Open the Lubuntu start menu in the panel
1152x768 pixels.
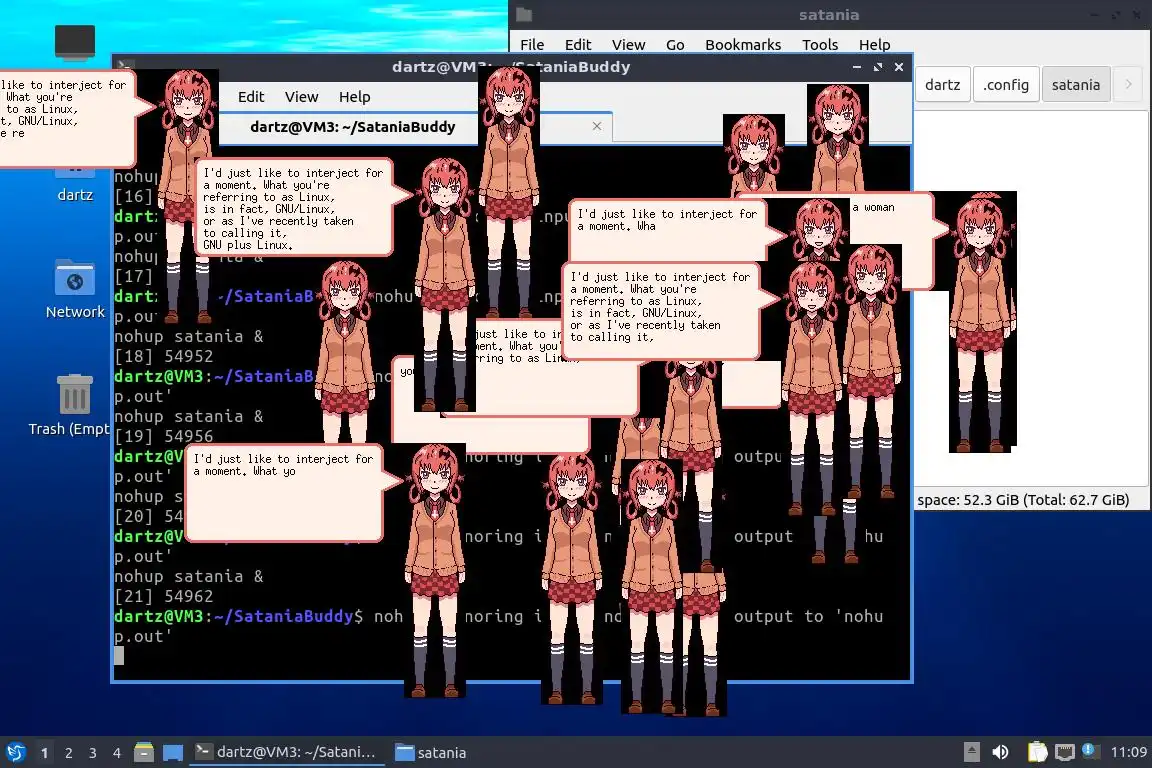[x=15, y=752]
